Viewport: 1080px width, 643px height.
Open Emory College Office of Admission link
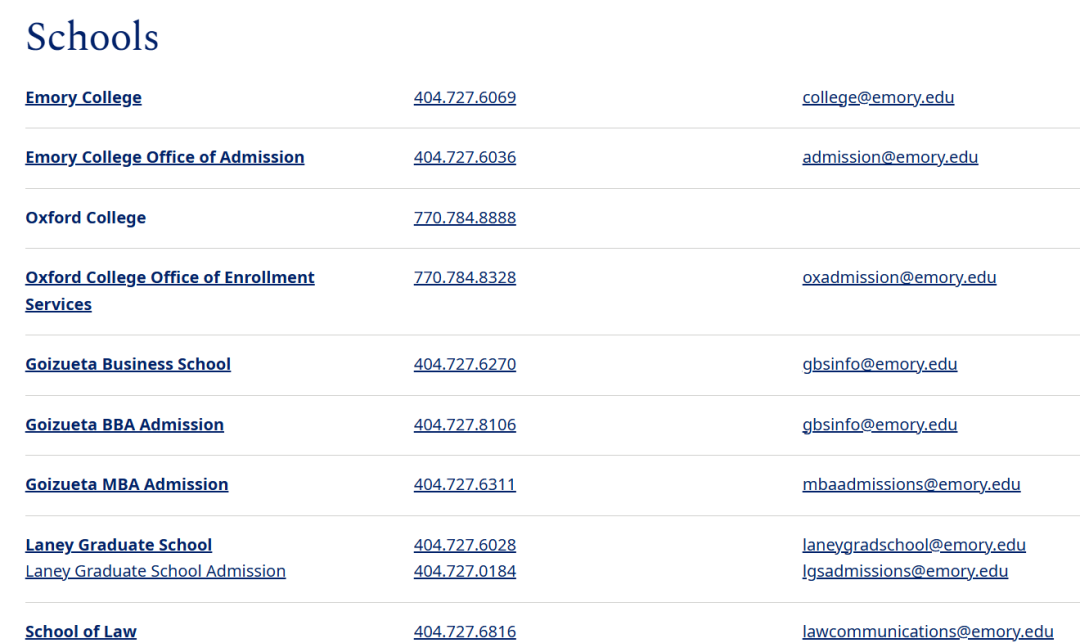164,157
